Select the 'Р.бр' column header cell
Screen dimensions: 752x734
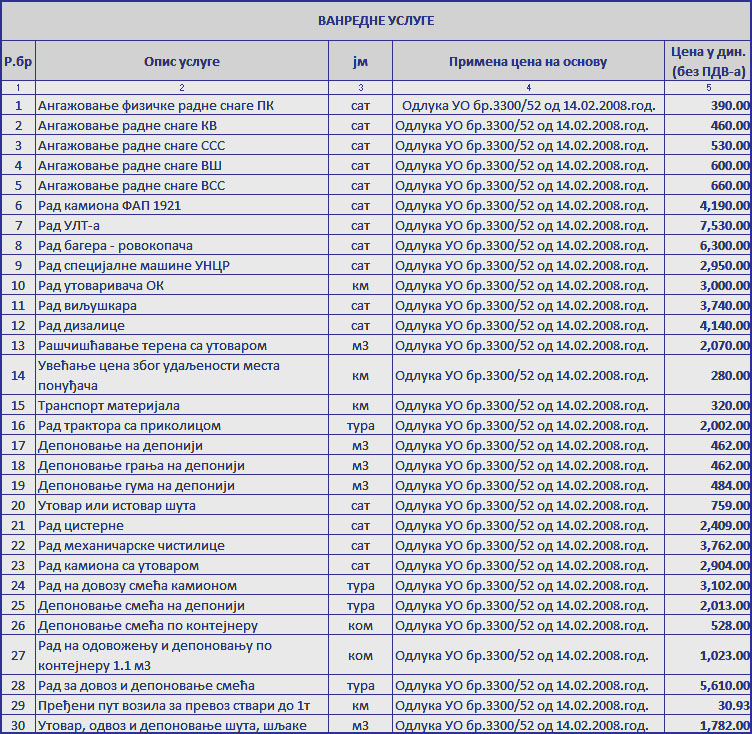pyautogui.click(x=18, y=62)
